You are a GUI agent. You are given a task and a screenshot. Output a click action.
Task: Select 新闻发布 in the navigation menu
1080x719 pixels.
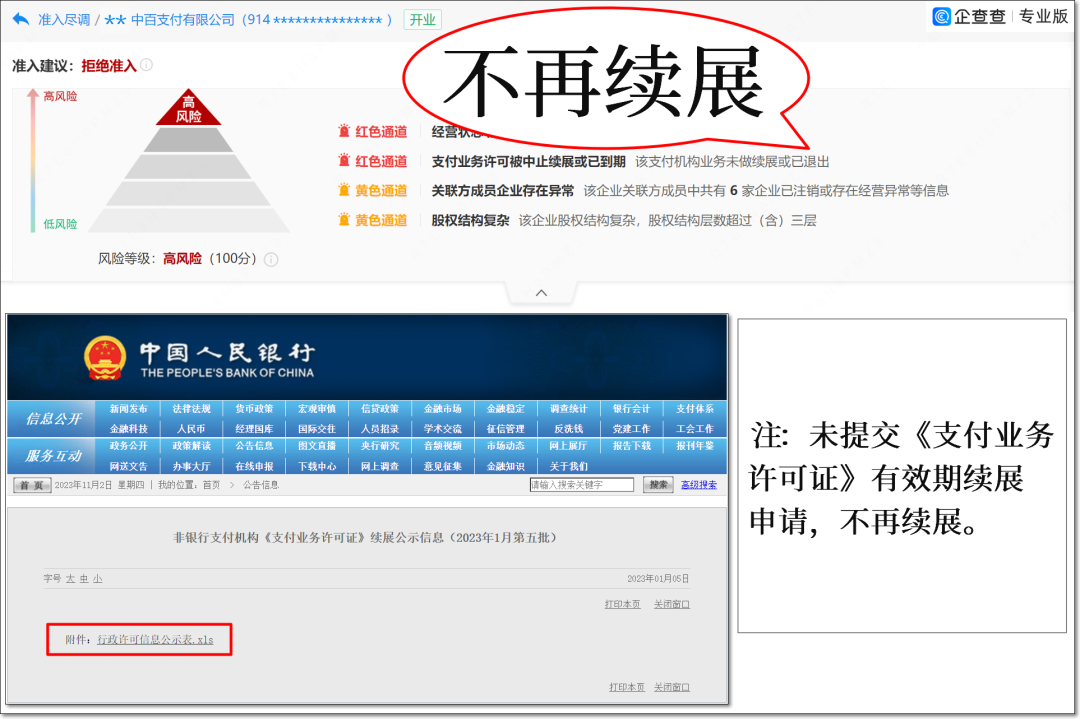126,409
